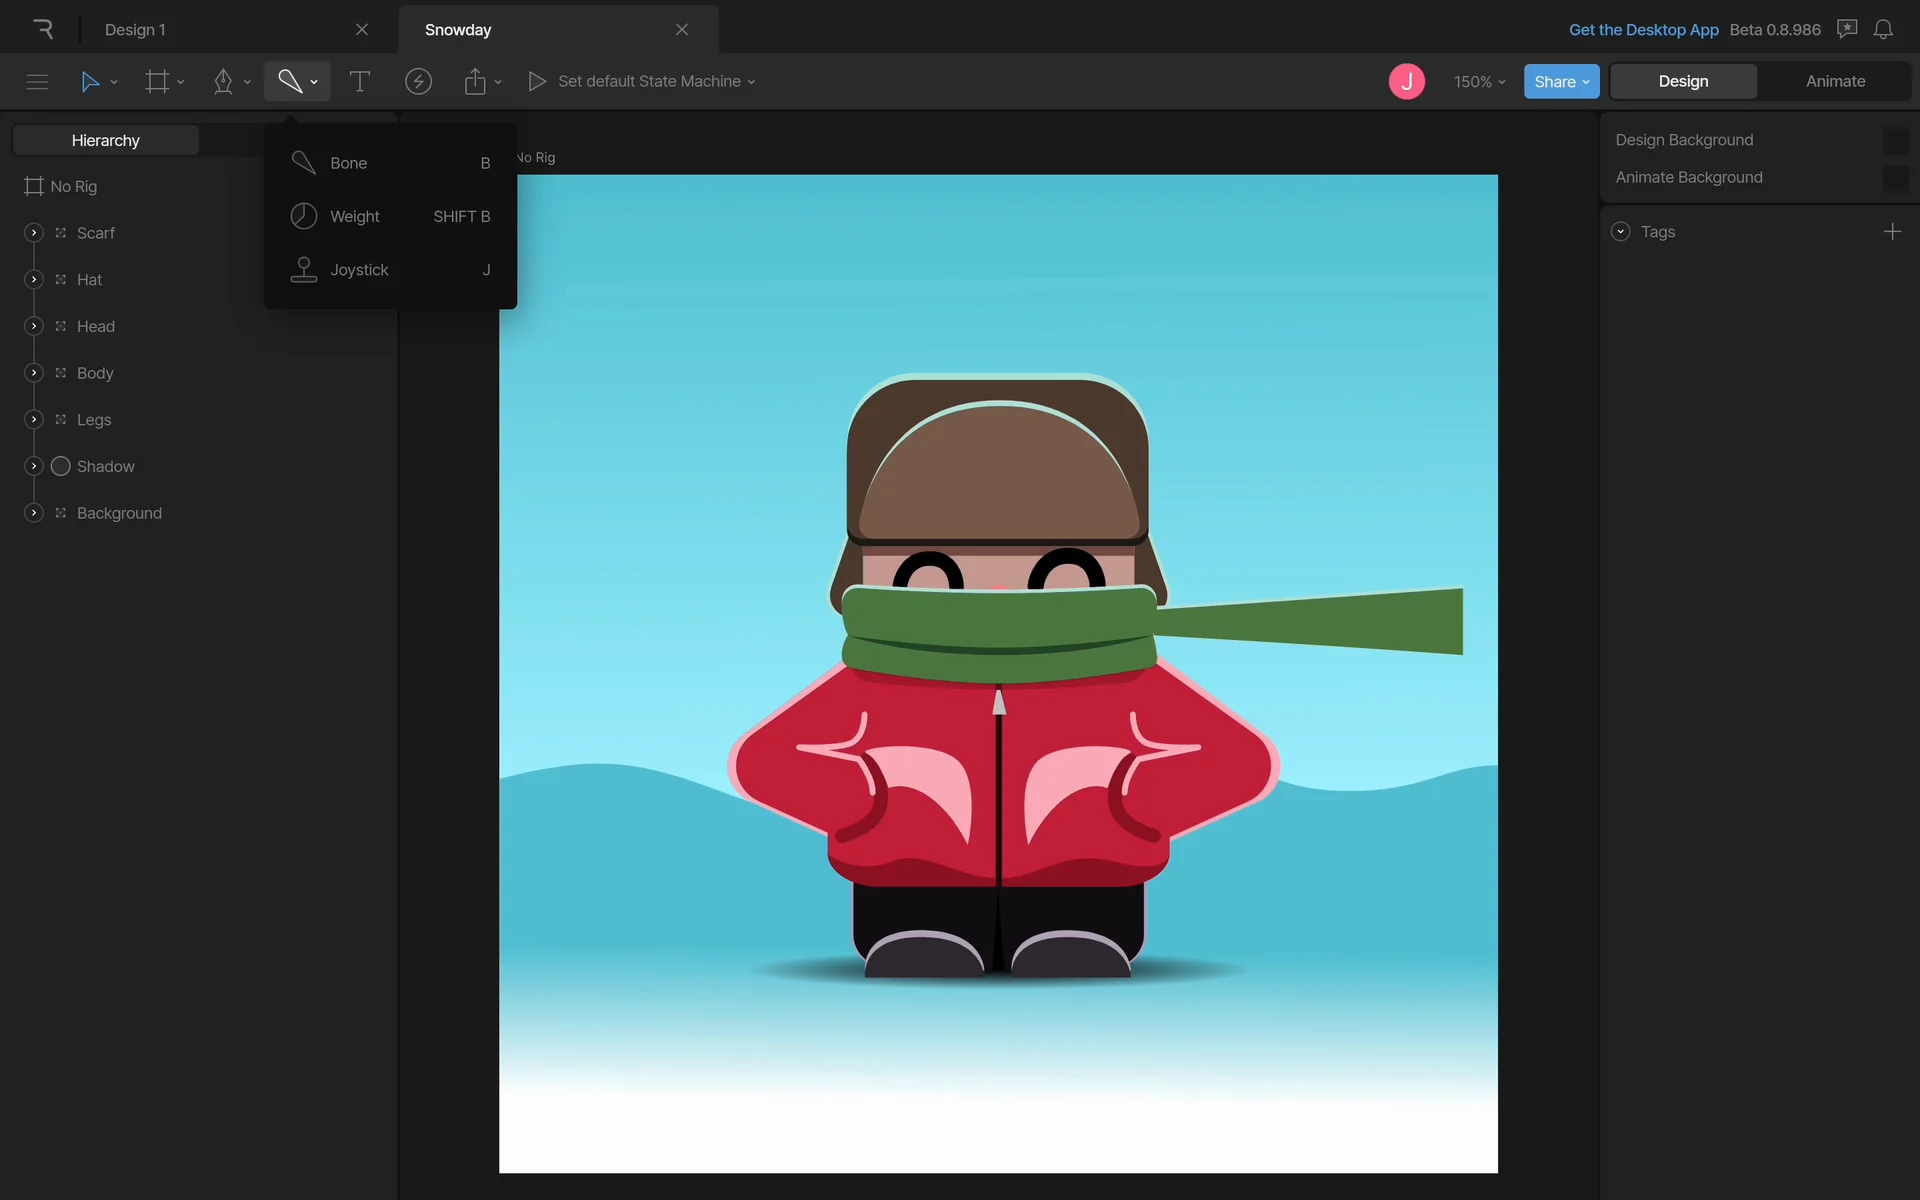Expand the Scarf group
This screenshot has height=1200, width=1920.
(x=34, y=233)
